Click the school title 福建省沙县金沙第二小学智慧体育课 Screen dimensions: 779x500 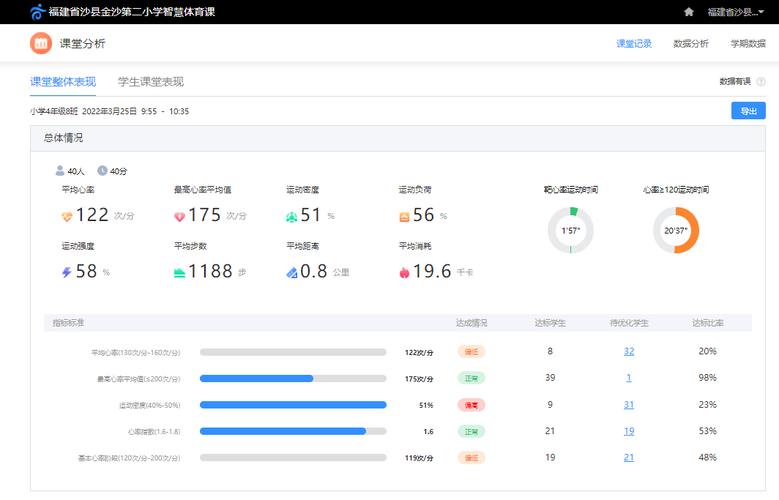point(132,11)
